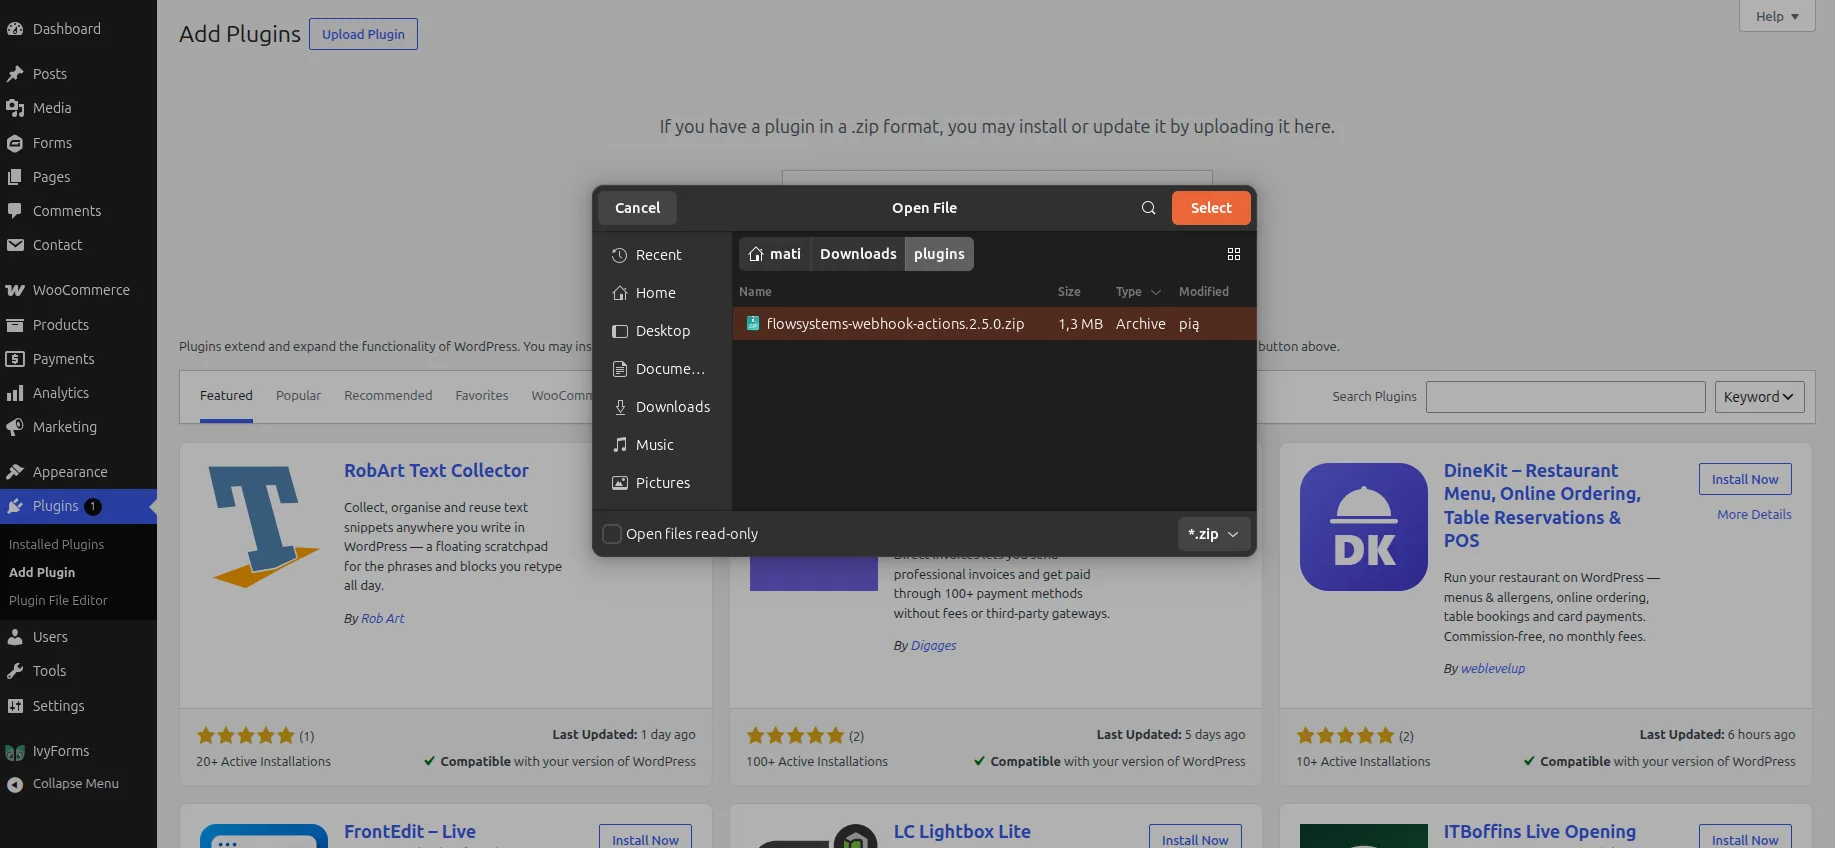Click the plugins folder path segment
1835x848 pixels.
coord(939,254)
